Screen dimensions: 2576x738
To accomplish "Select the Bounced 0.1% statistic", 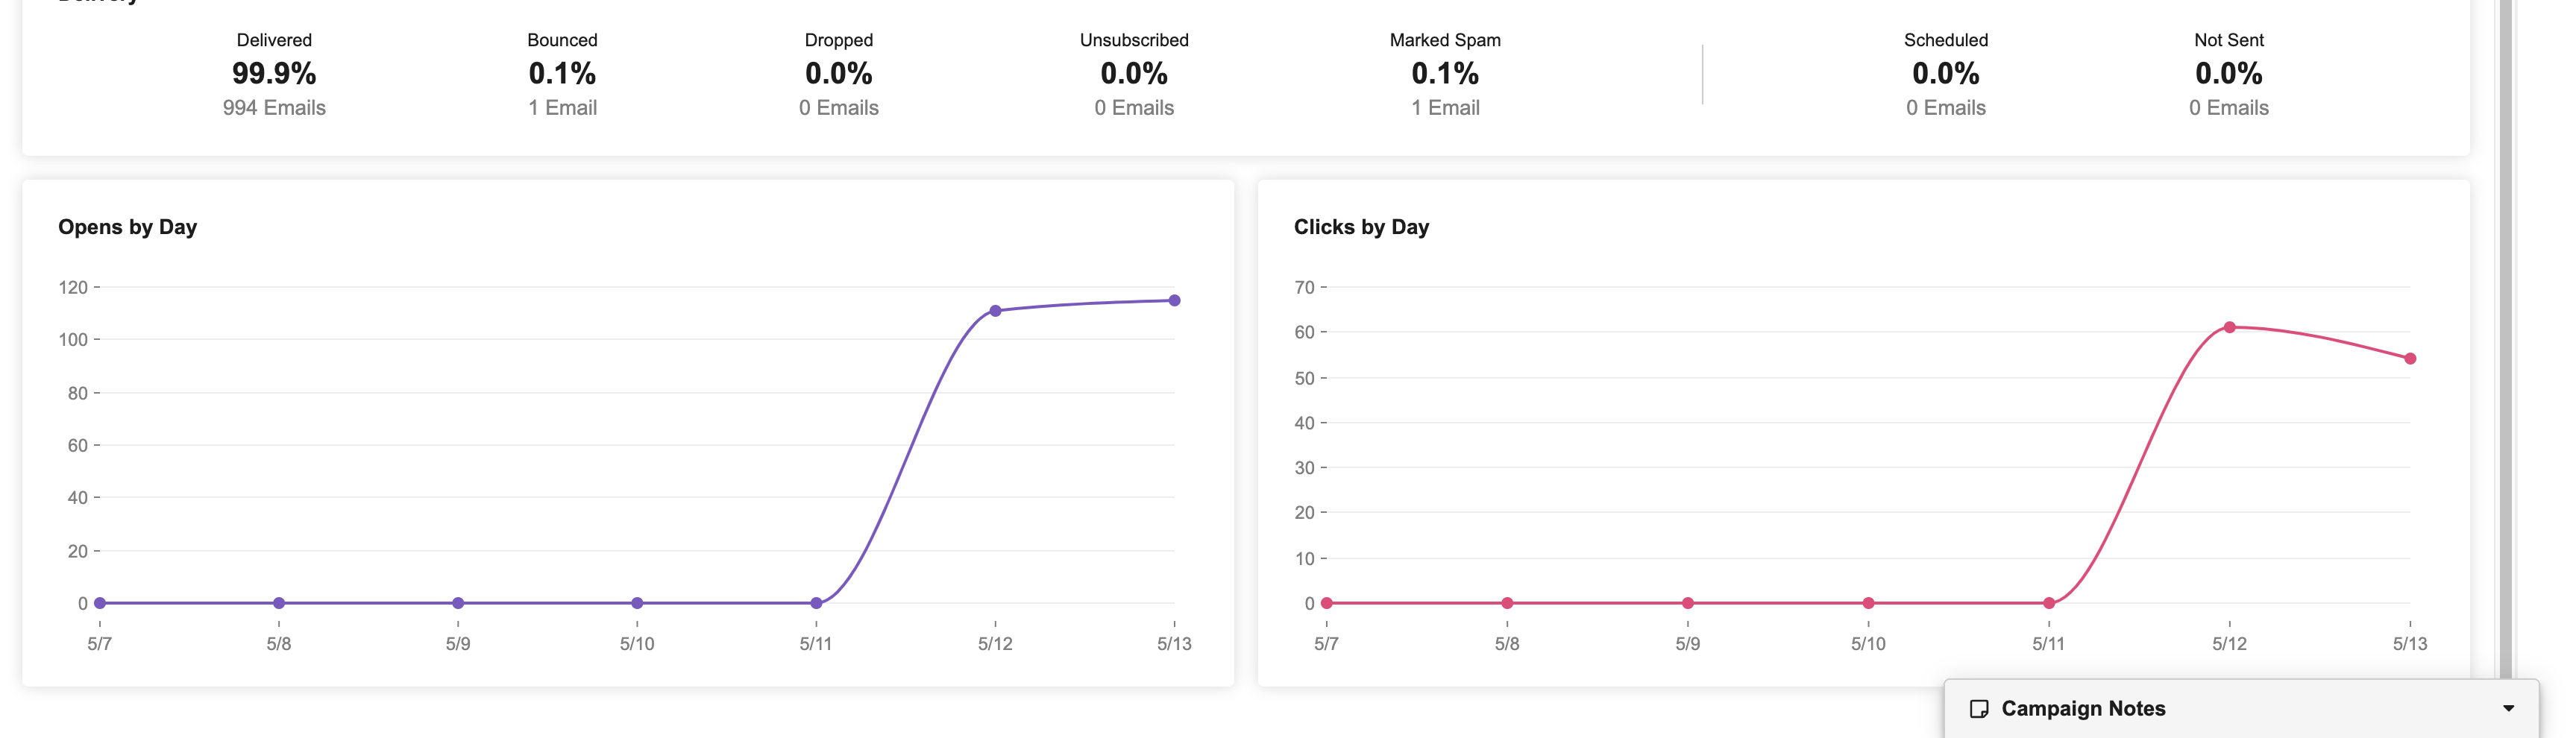I will (x=562, y=73).
